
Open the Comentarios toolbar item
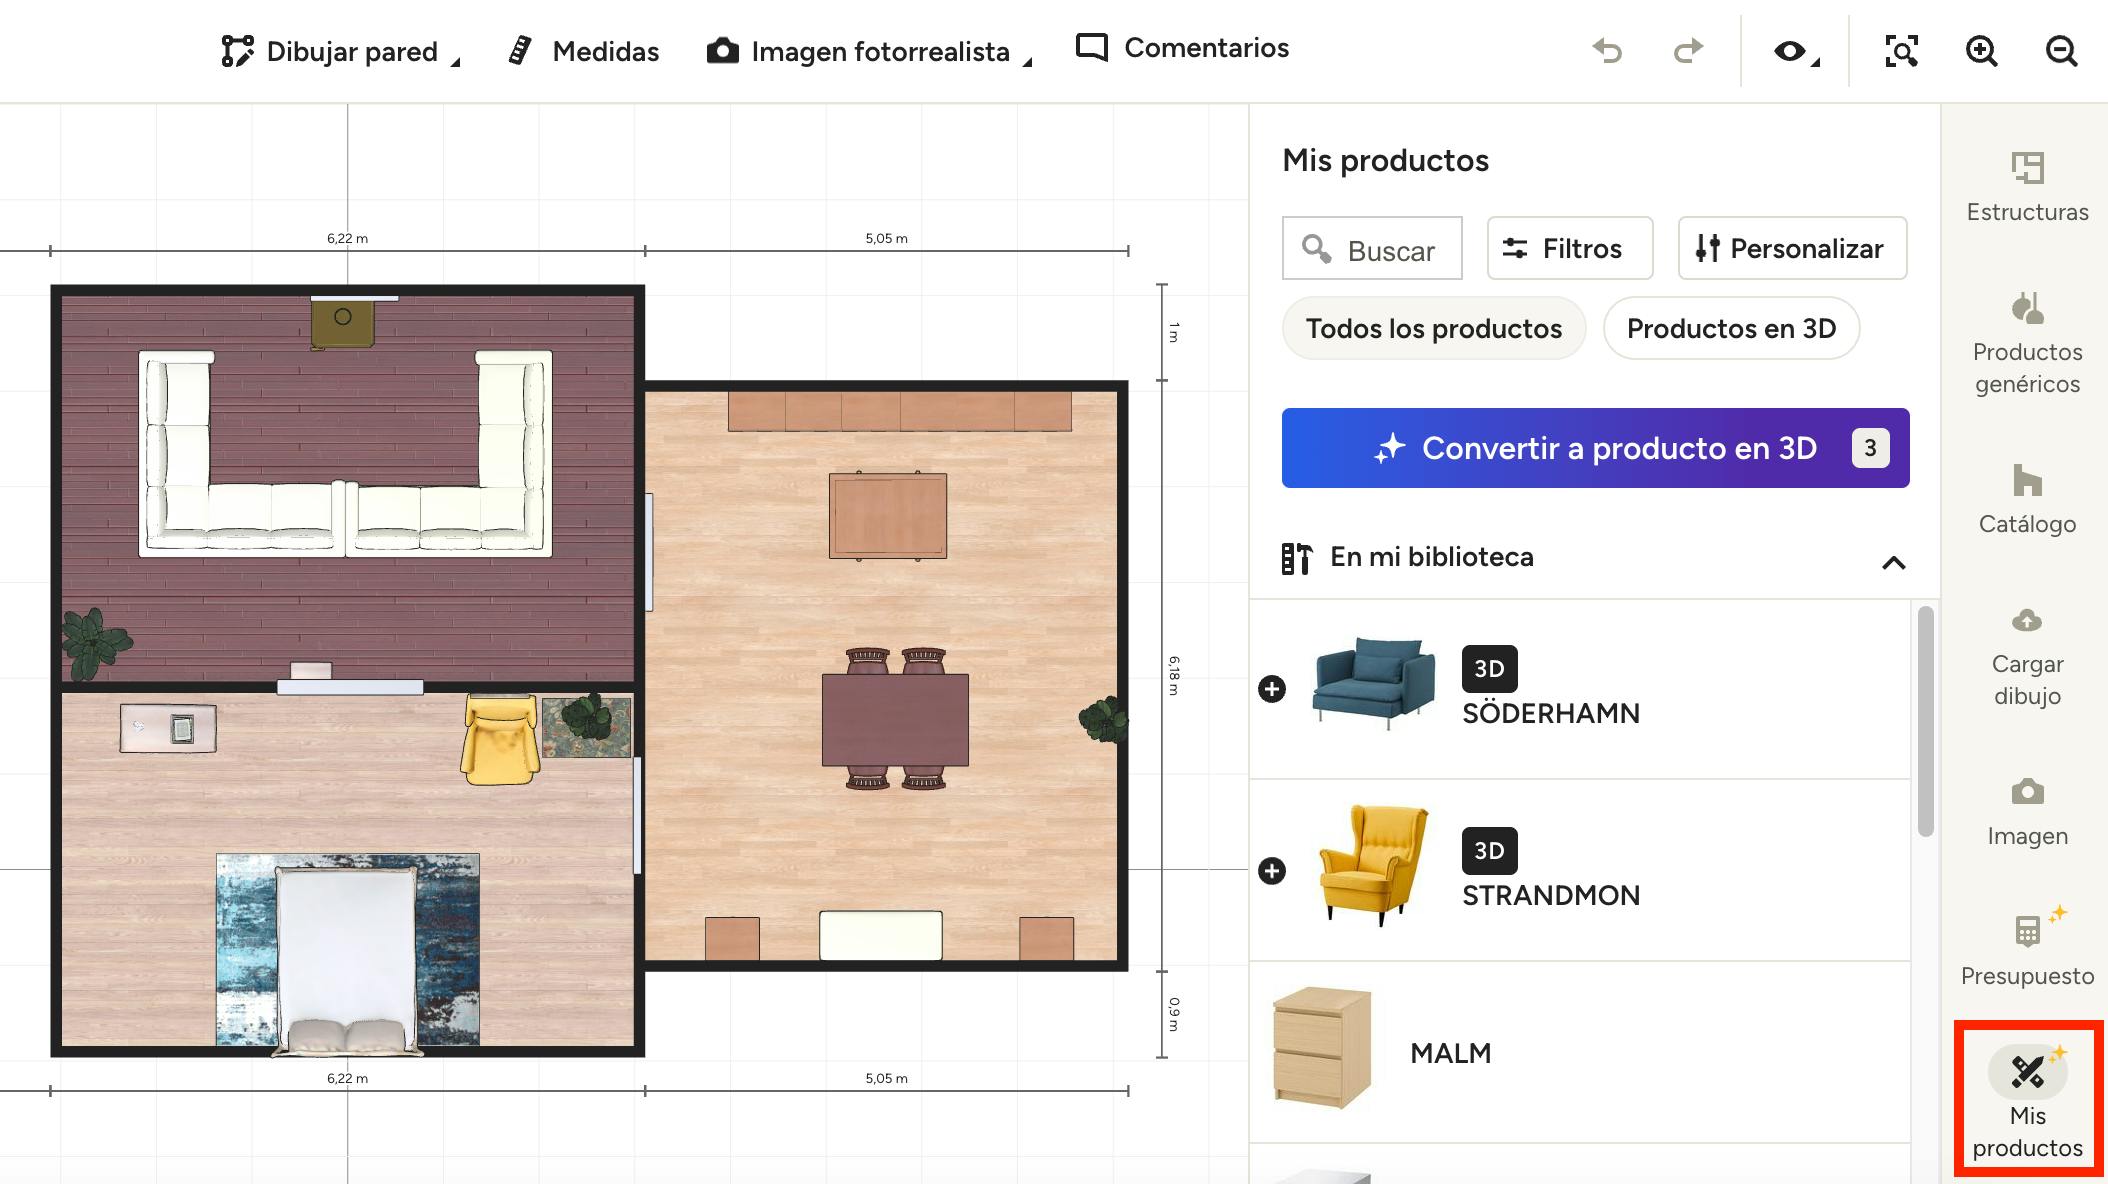click(1182, 48)
